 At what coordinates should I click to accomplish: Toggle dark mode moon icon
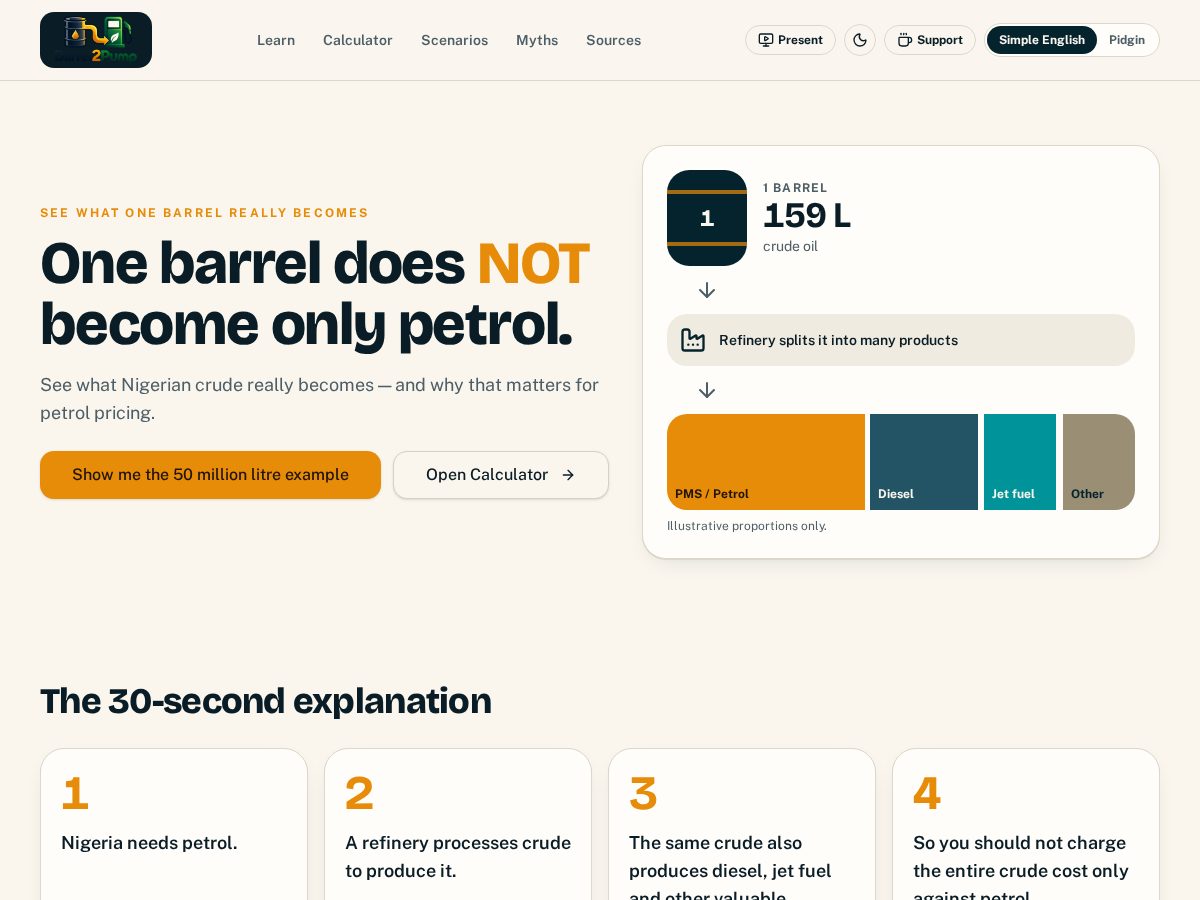(860, 40)
